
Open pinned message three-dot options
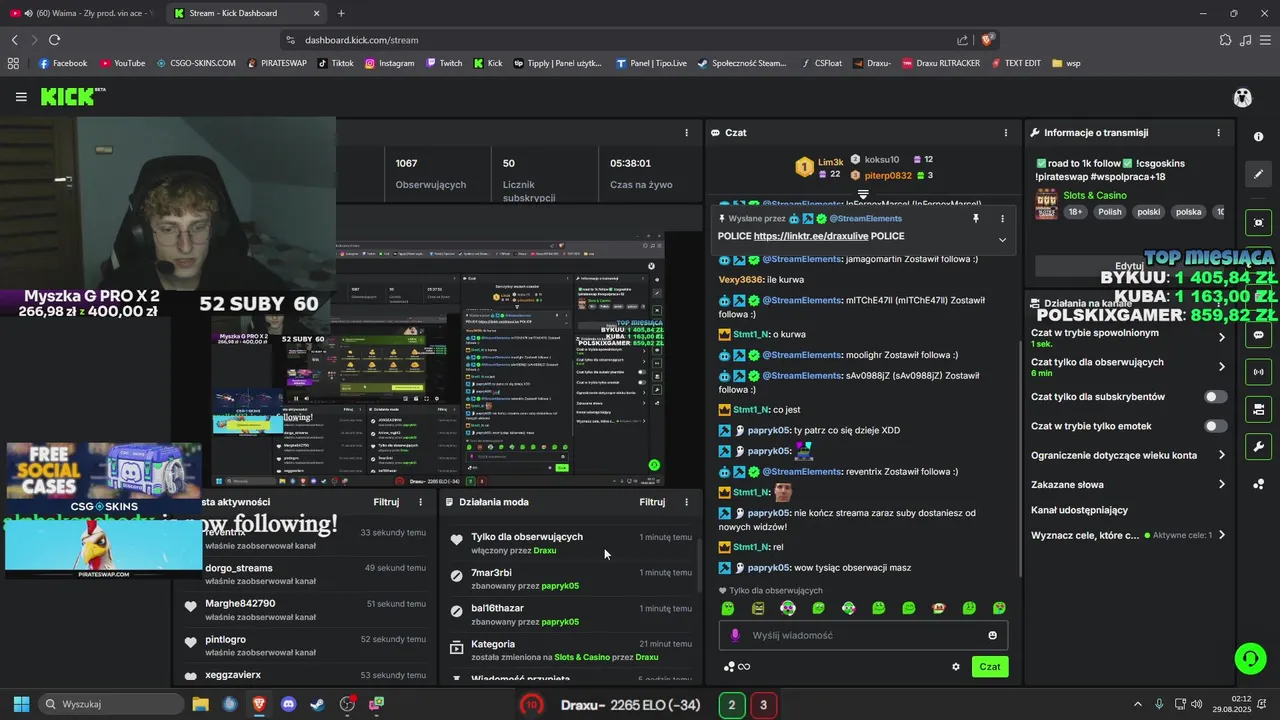tap(1002, 218)
